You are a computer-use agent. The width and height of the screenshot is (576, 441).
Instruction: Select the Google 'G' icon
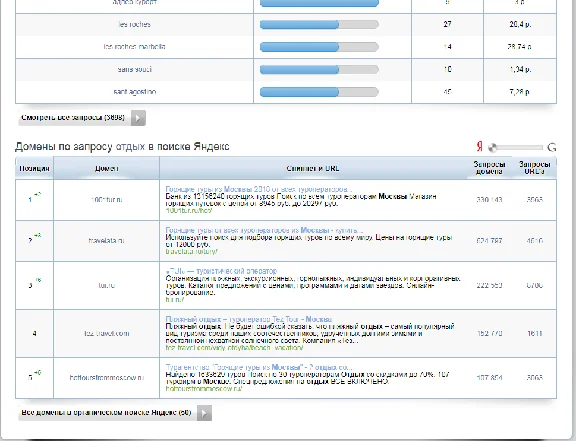click(x=551, y=147)
